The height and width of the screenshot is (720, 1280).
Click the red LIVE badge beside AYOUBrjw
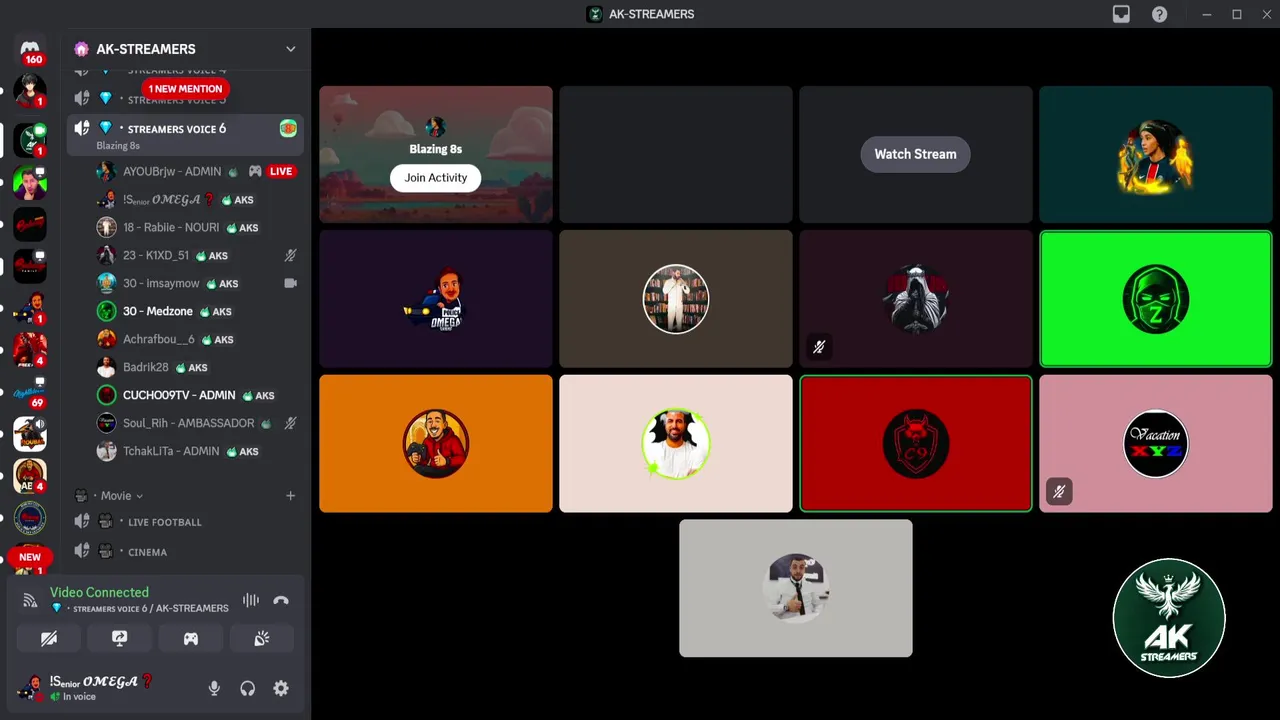pos(281,171)
